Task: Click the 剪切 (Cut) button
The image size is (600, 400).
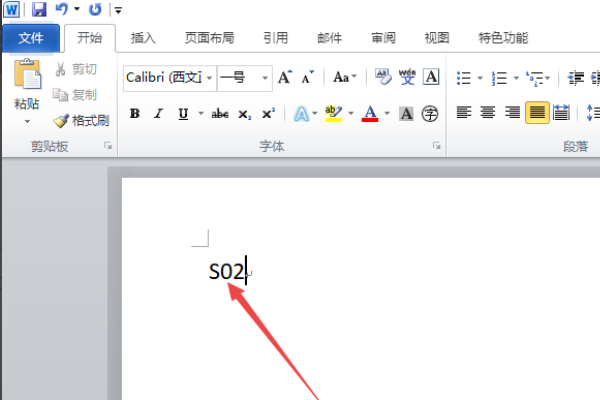Action: 76,69
